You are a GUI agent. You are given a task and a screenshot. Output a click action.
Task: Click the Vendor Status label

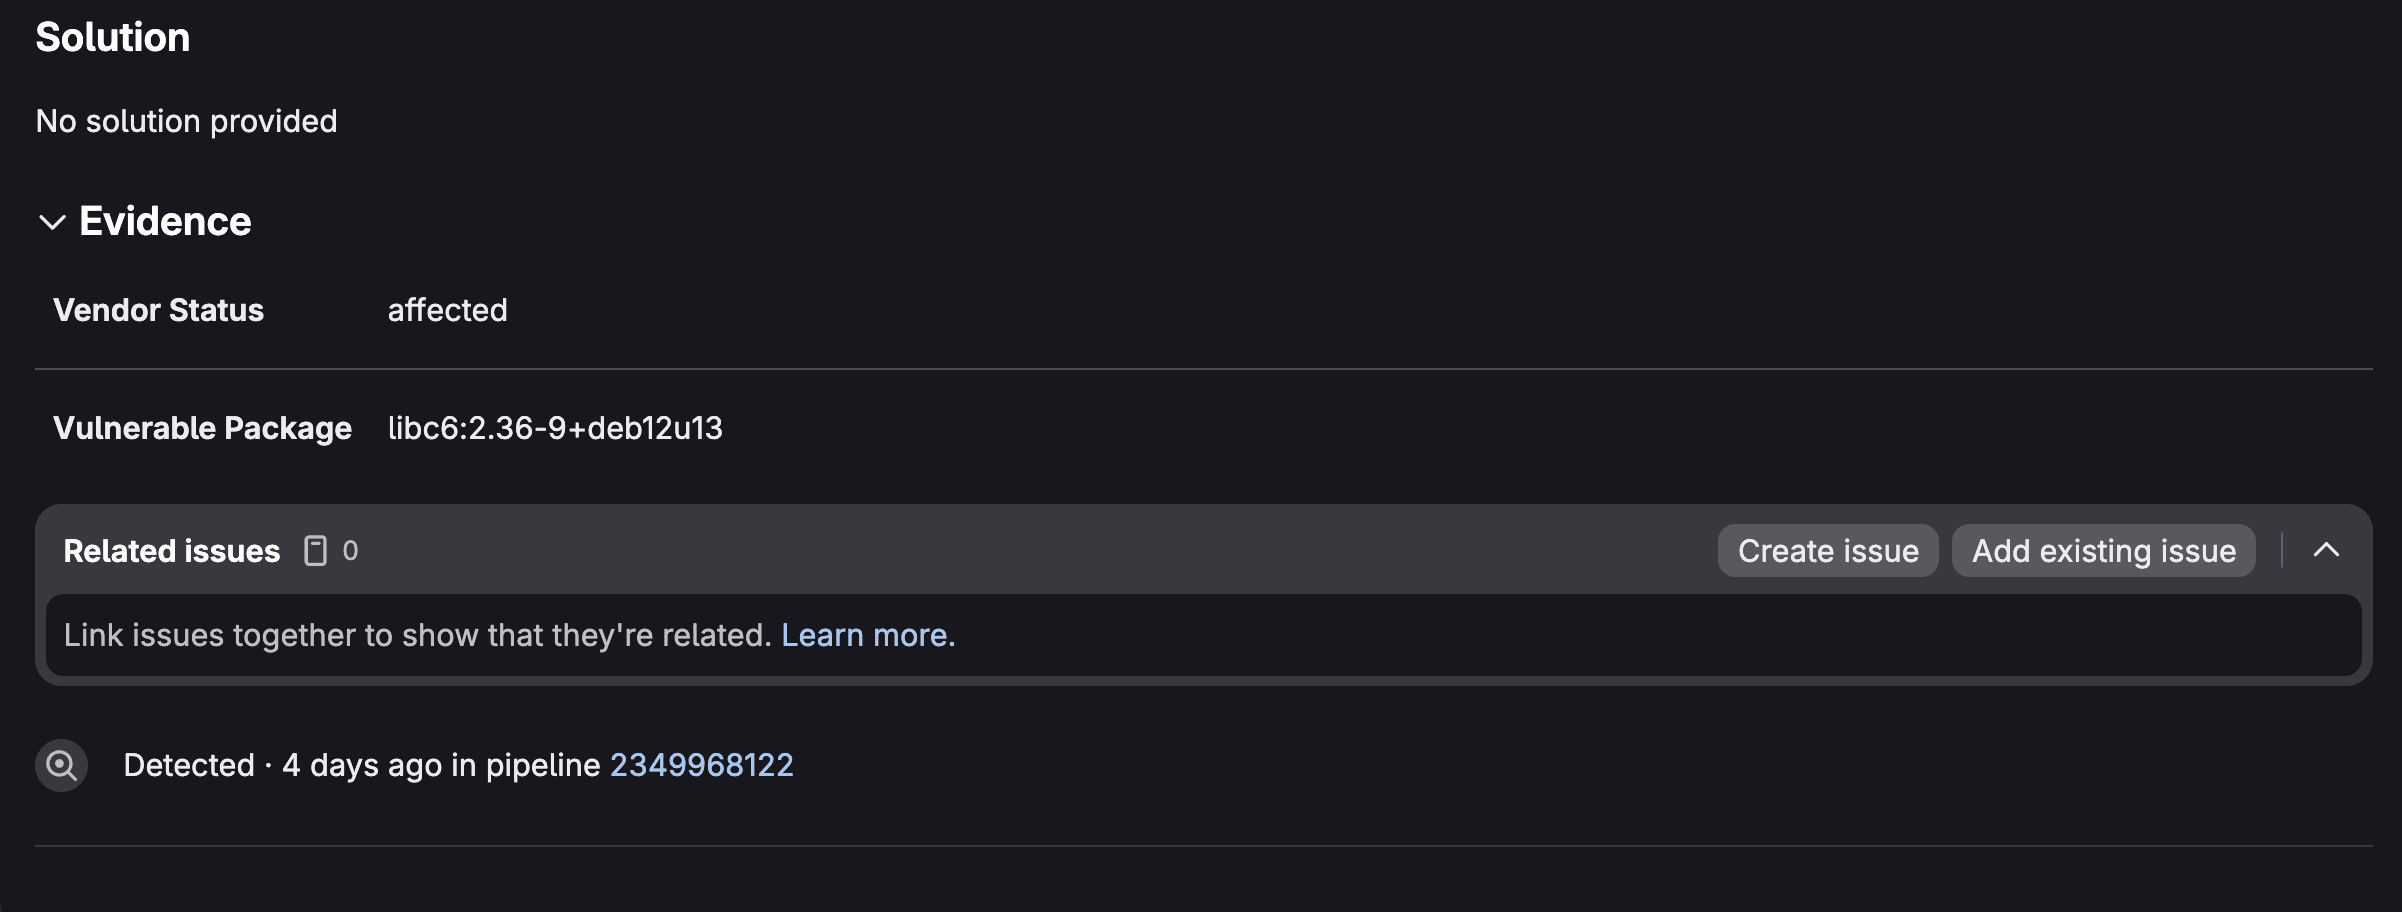(158, 310)
